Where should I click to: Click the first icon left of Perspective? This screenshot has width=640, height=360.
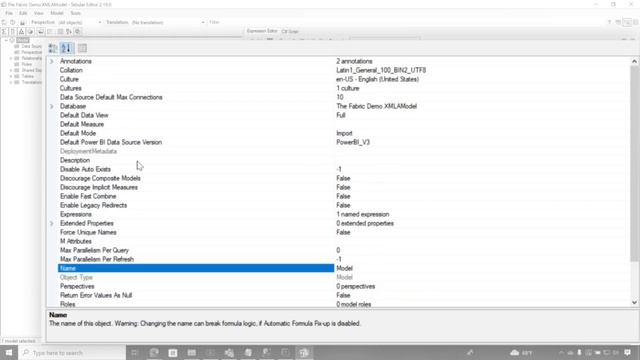pyautogui.click(x=4, y=22)
